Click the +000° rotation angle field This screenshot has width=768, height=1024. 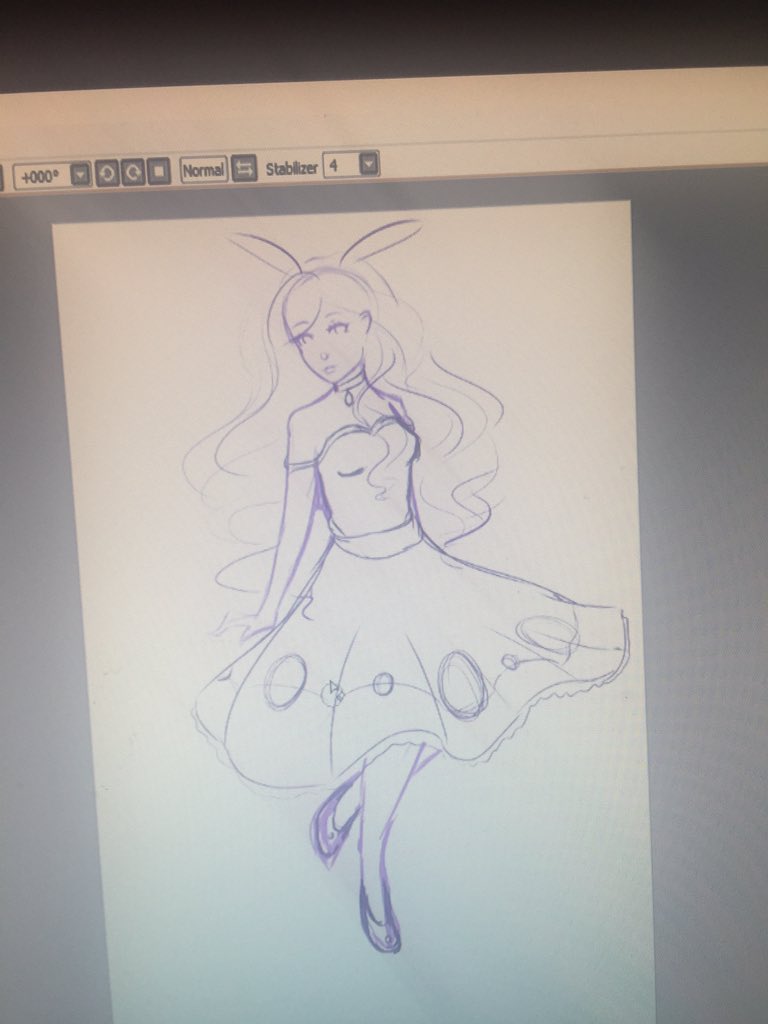[42, 176]
